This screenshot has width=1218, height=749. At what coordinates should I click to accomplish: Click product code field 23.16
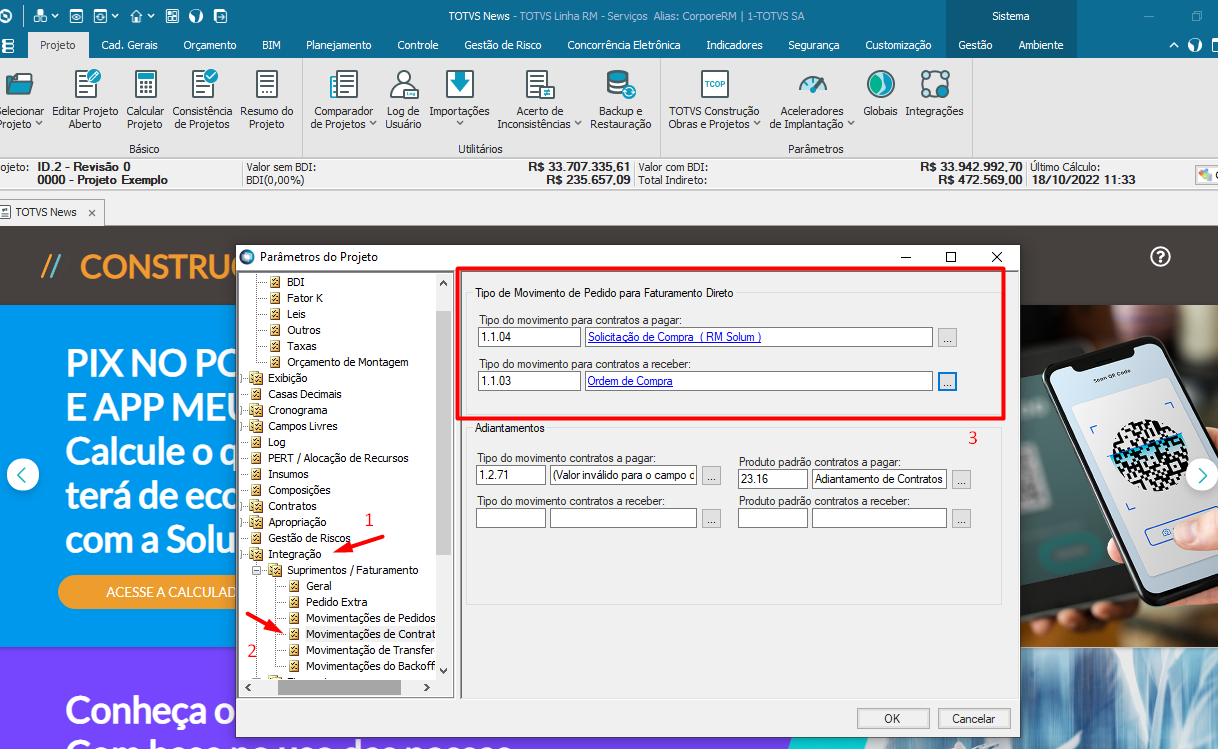pyautogui.click(x=773, y=479)
